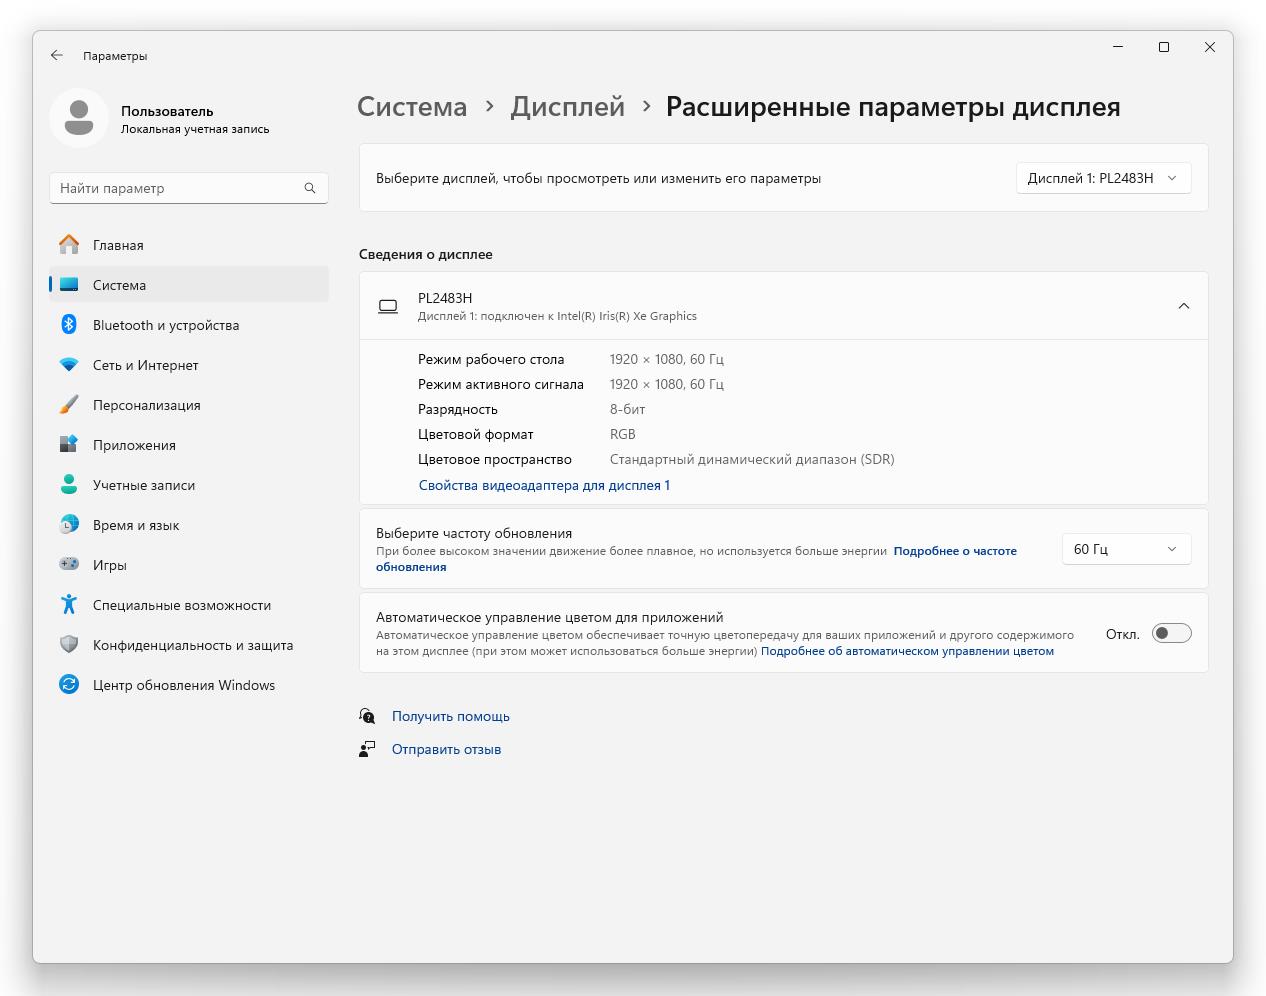Open Приложения using its icon

click(x=69, y=444)
